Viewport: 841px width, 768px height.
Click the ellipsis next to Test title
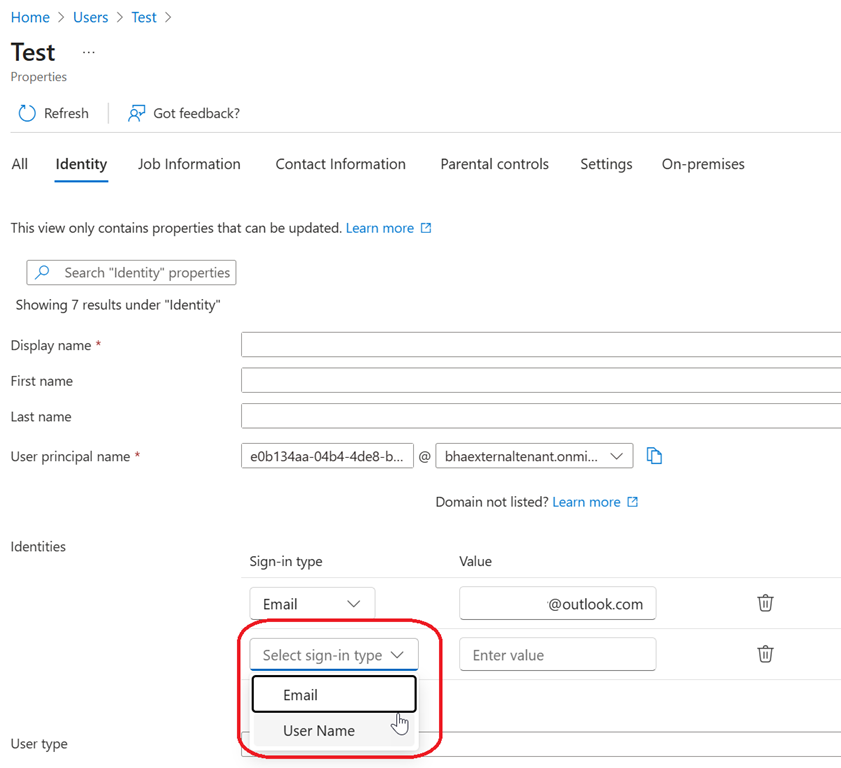(89, 52)
